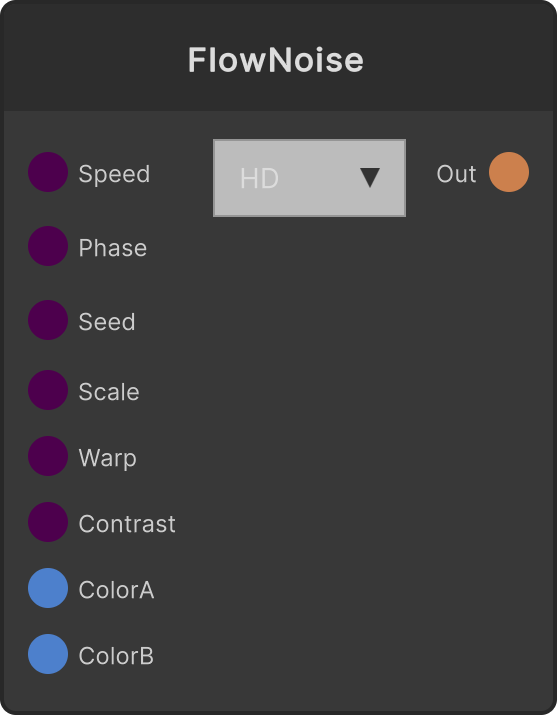The image size is (557, 715).
Task: Select the Warp input socket
Action: (48, 456)
